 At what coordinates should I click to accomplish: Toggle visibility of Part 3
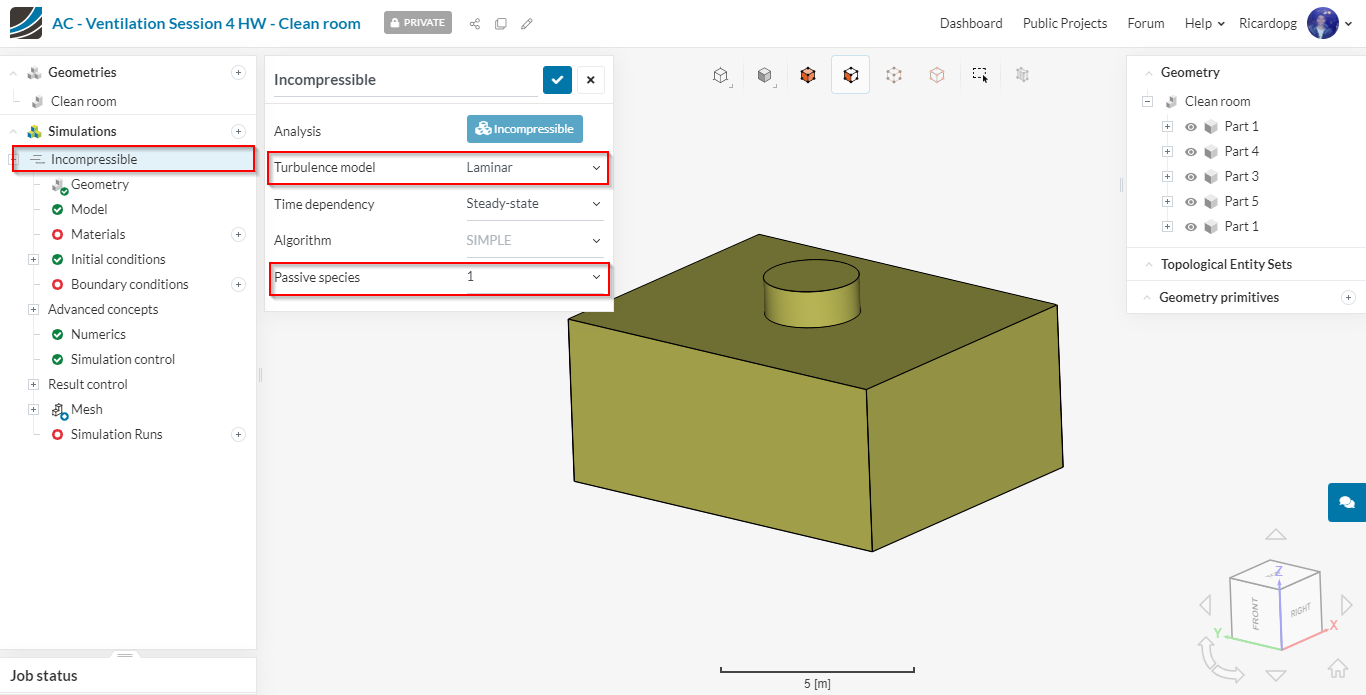click(x=1191, y=177)
